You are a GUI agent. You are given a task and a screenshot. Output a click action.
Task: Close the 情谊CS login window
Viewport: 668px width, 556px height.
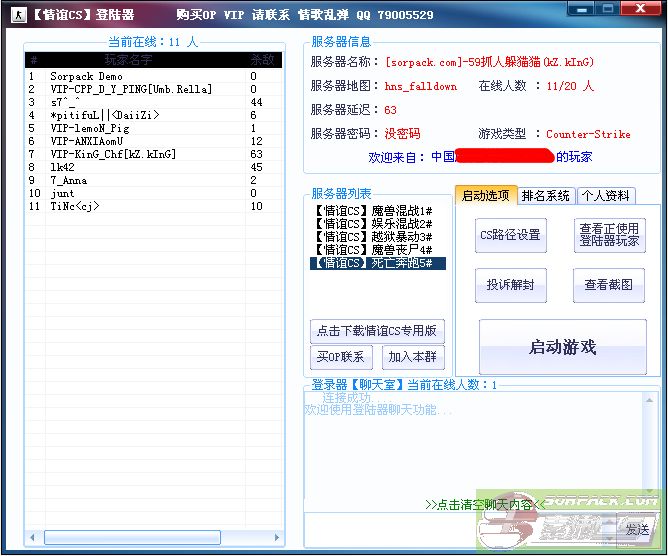click(640, 9)
